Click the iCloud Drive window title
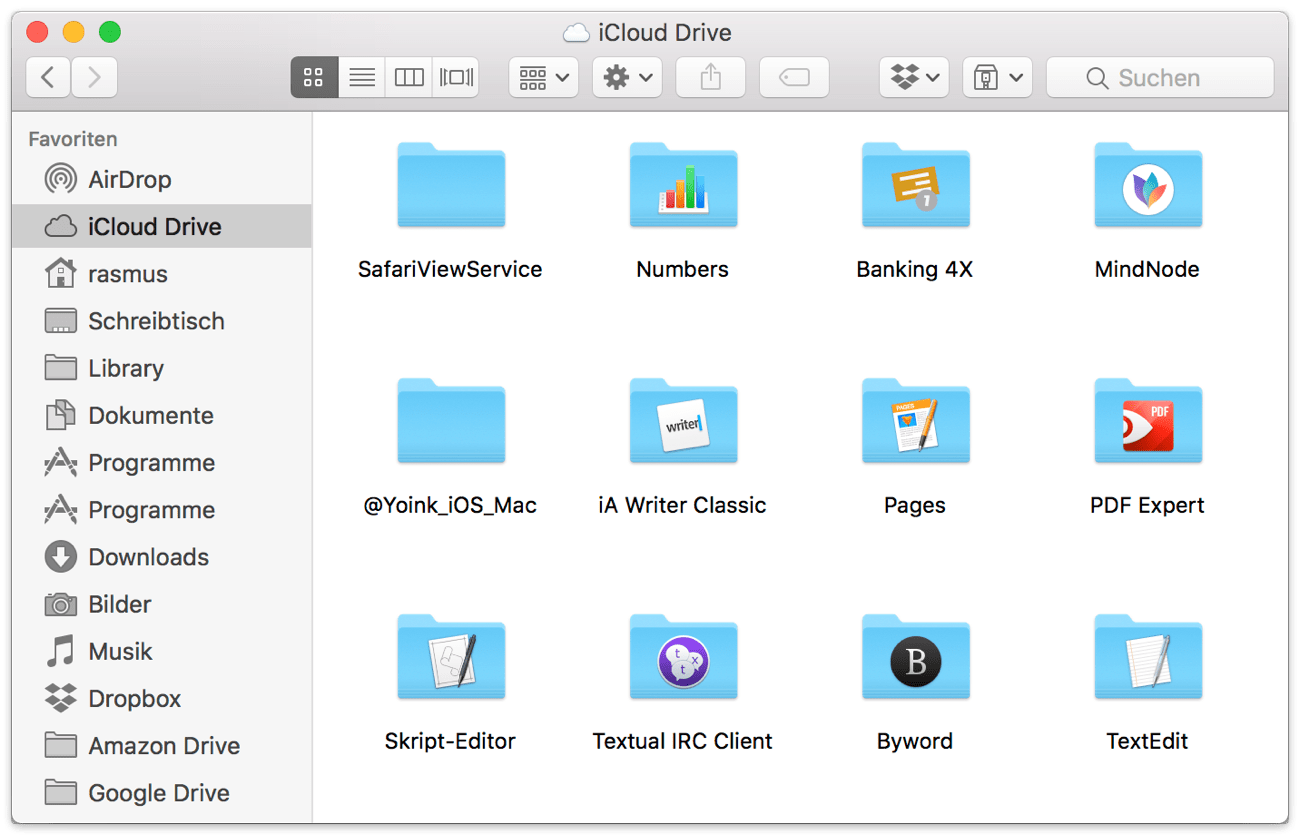This screenshot has height=835, width=1300. pyautogui.click(x=665, y=33)
